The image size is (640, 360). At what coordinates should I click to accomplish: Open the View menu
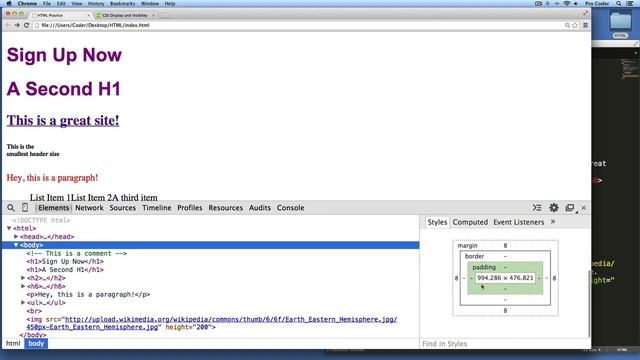tap(77, 3)
